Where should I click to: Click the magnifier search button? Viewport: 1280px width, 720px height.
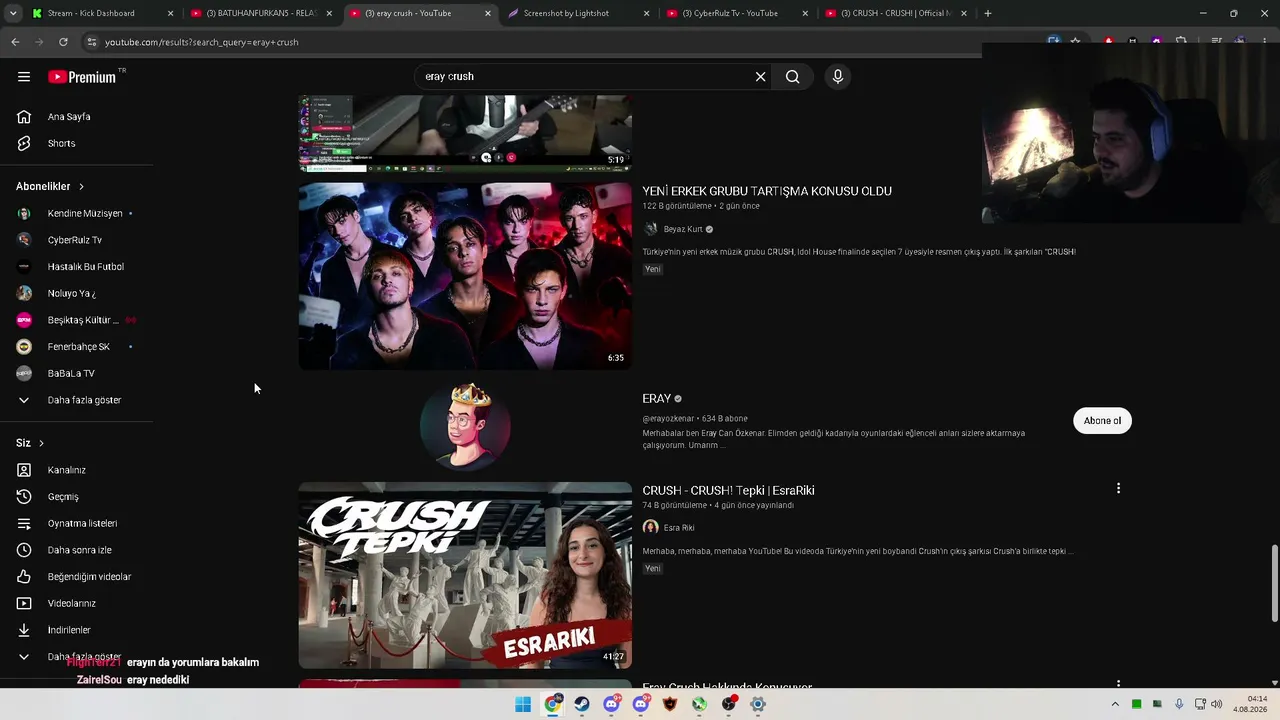click(792, 77)
